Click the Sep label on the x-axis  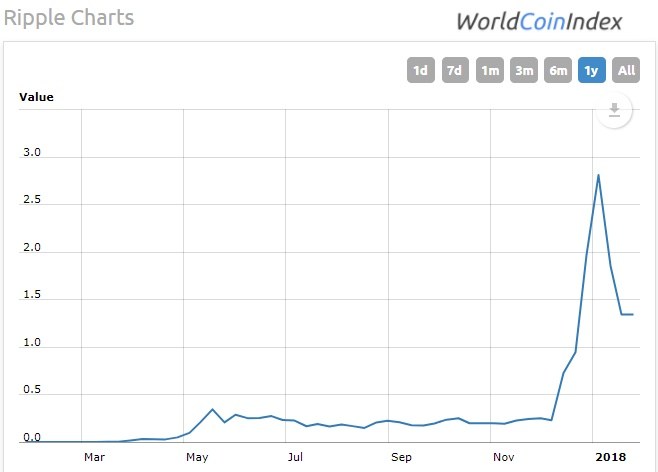point(401,457)
